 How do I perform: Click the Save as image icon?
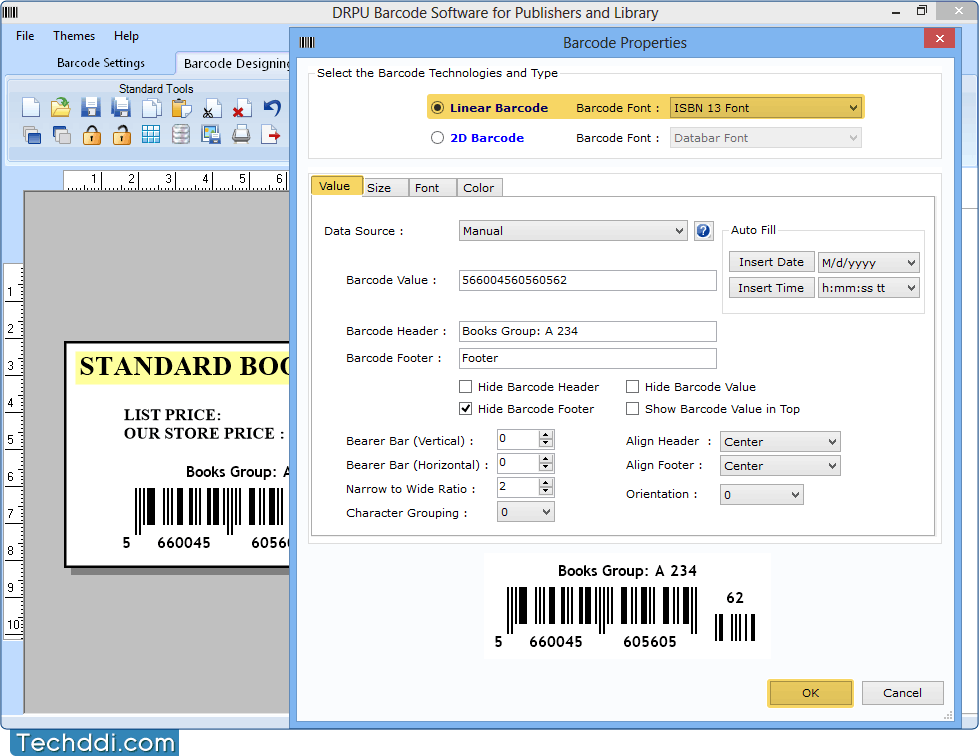point(211,135)
